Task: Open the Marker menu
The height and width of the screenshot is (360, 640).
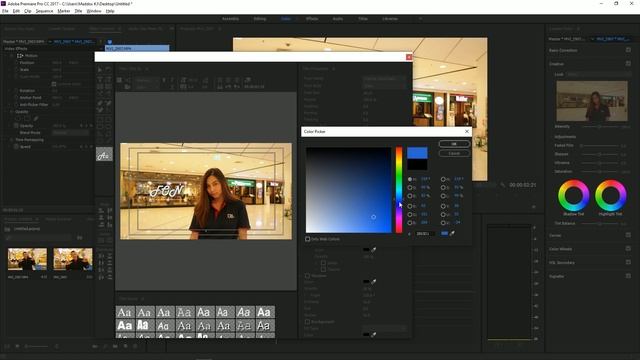Action: coord(64,11)
